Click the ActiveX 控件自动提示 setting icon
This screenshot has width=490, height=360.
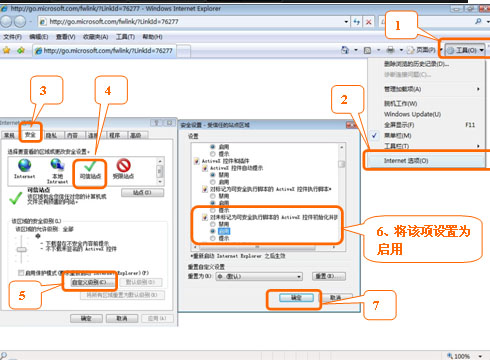[x=205, y=168]
